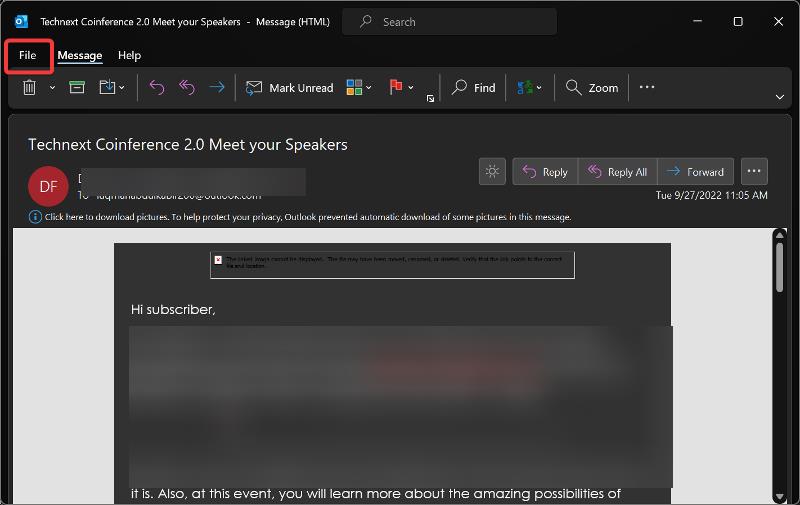
Task: Click Find in the ribbon
Action: 473,88
